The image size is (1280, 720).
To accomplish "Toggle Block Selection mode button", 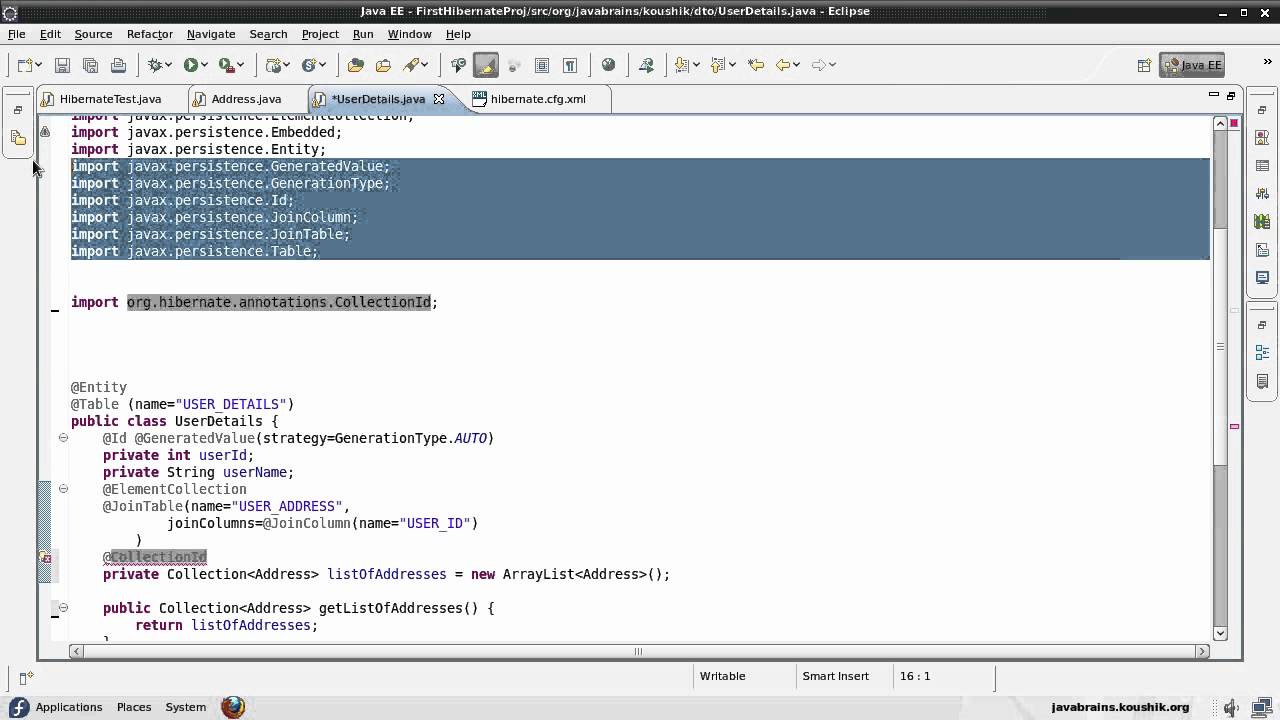I will click(542, 65).
